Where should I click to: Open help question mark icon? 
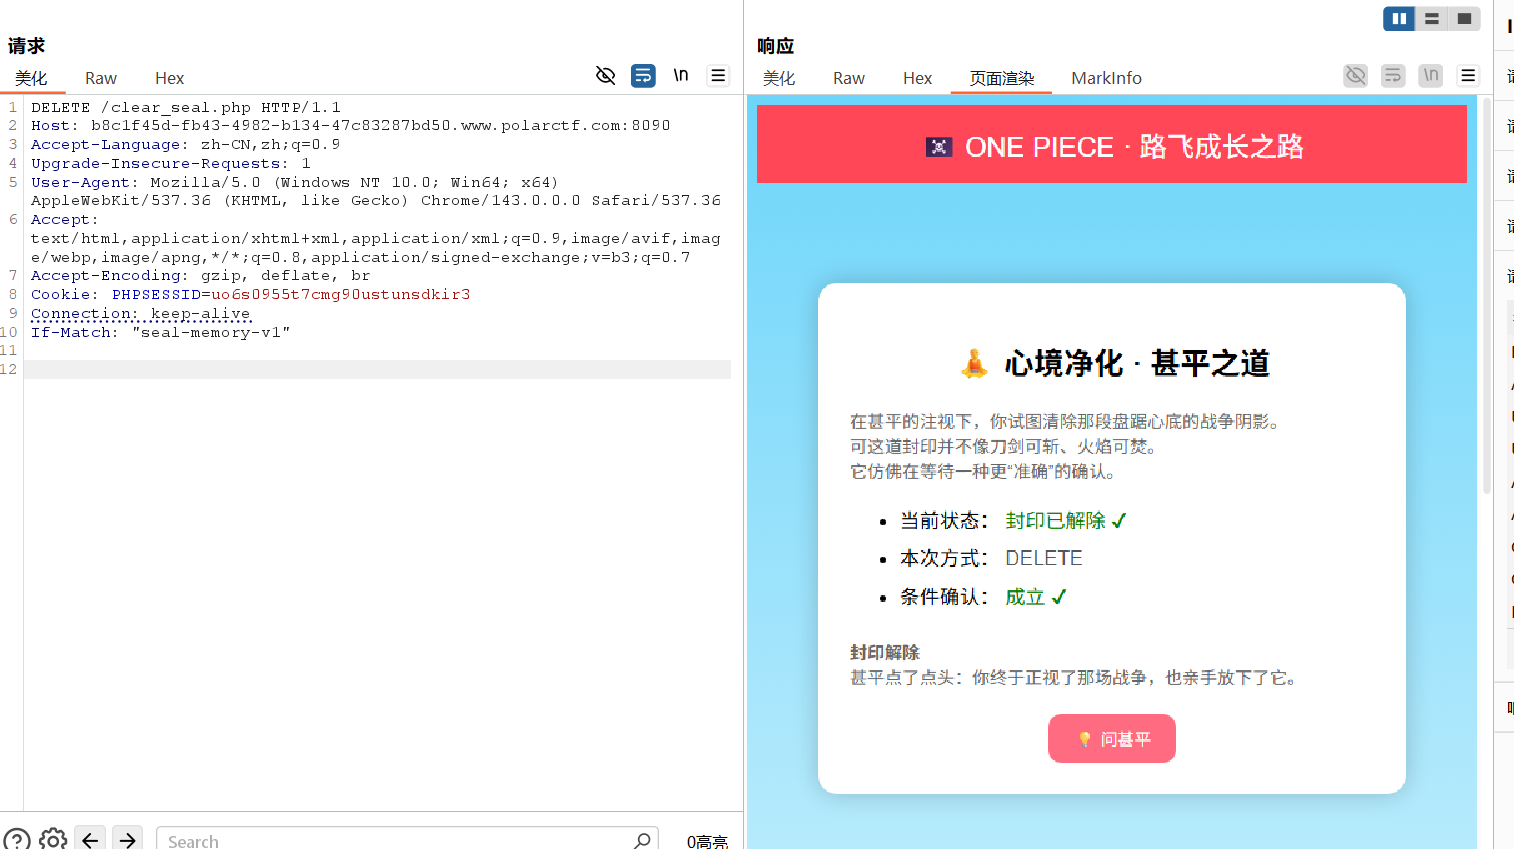click(17, 840)
